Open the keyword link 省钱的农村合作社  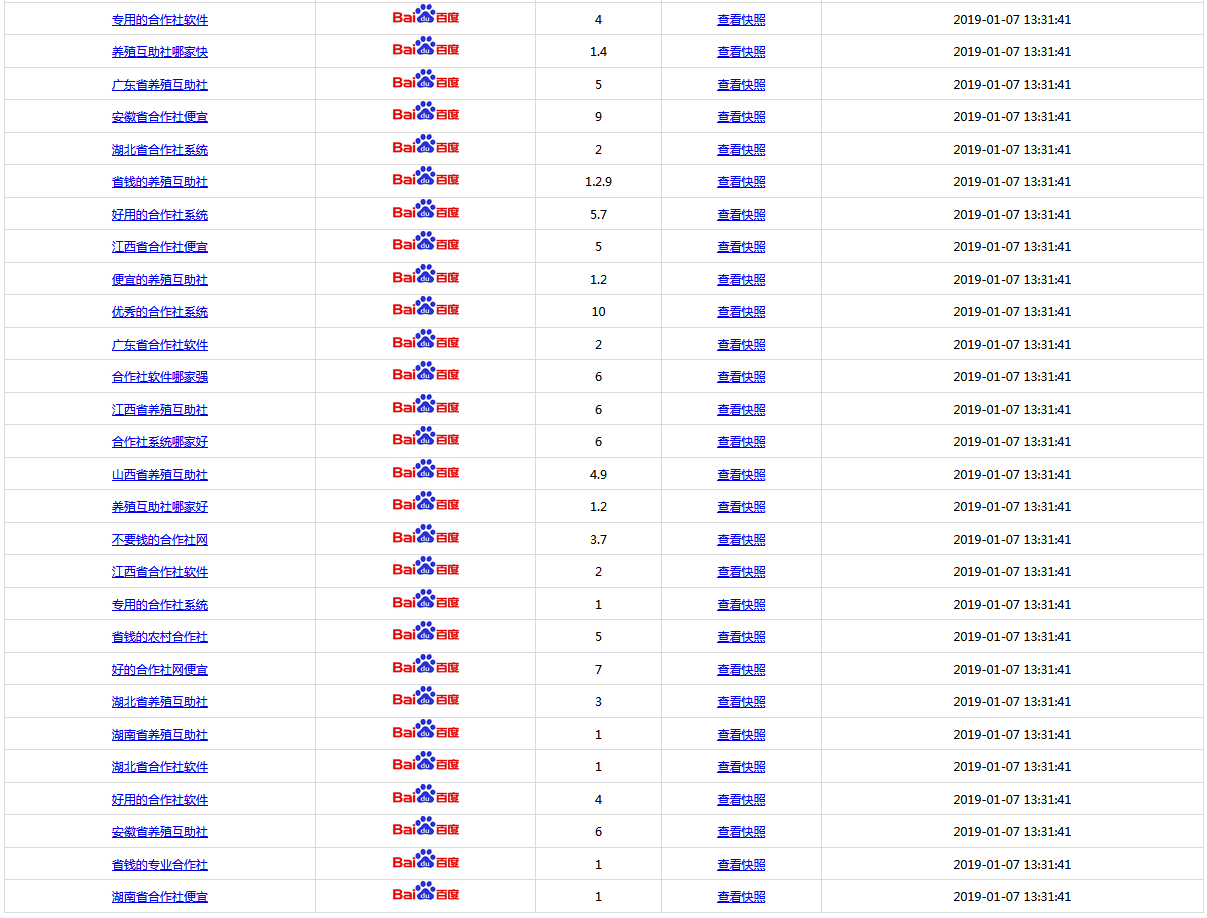pos(160,637)
